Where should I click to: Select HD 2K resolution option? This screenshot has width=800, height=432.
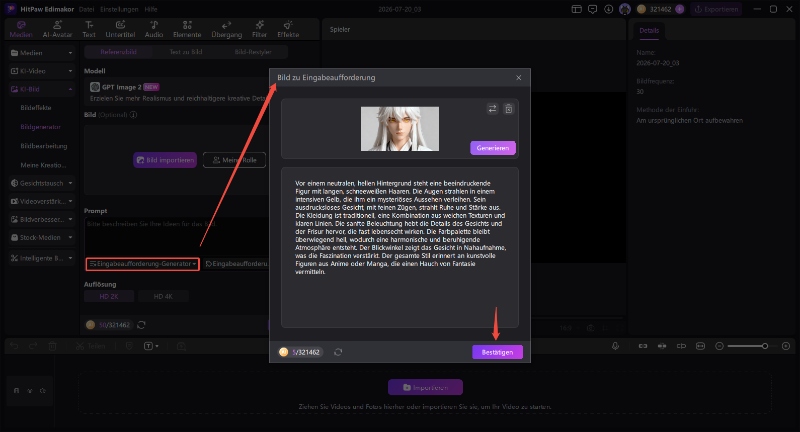click(109, 296)
